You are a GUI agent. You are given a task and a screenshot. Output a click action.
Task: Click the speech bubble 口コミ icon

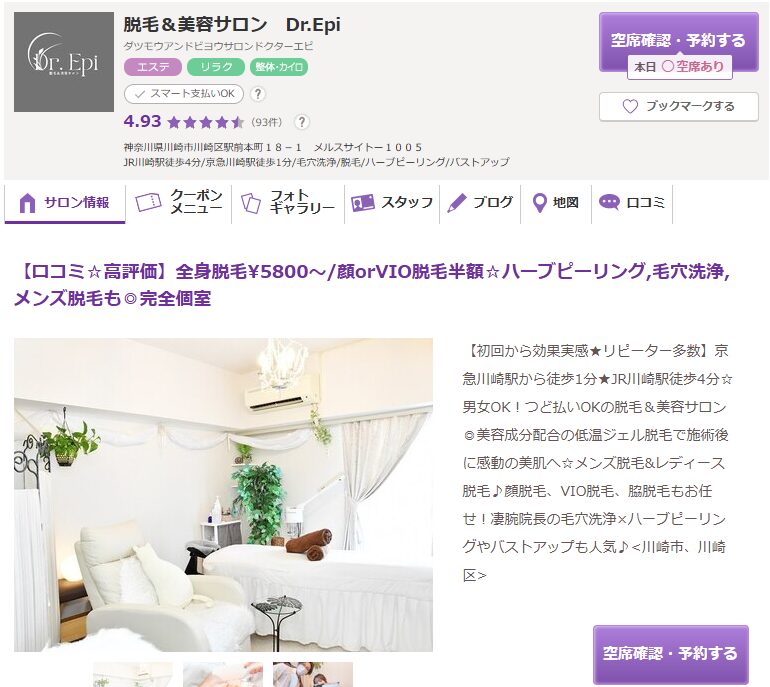pos(609,202)
